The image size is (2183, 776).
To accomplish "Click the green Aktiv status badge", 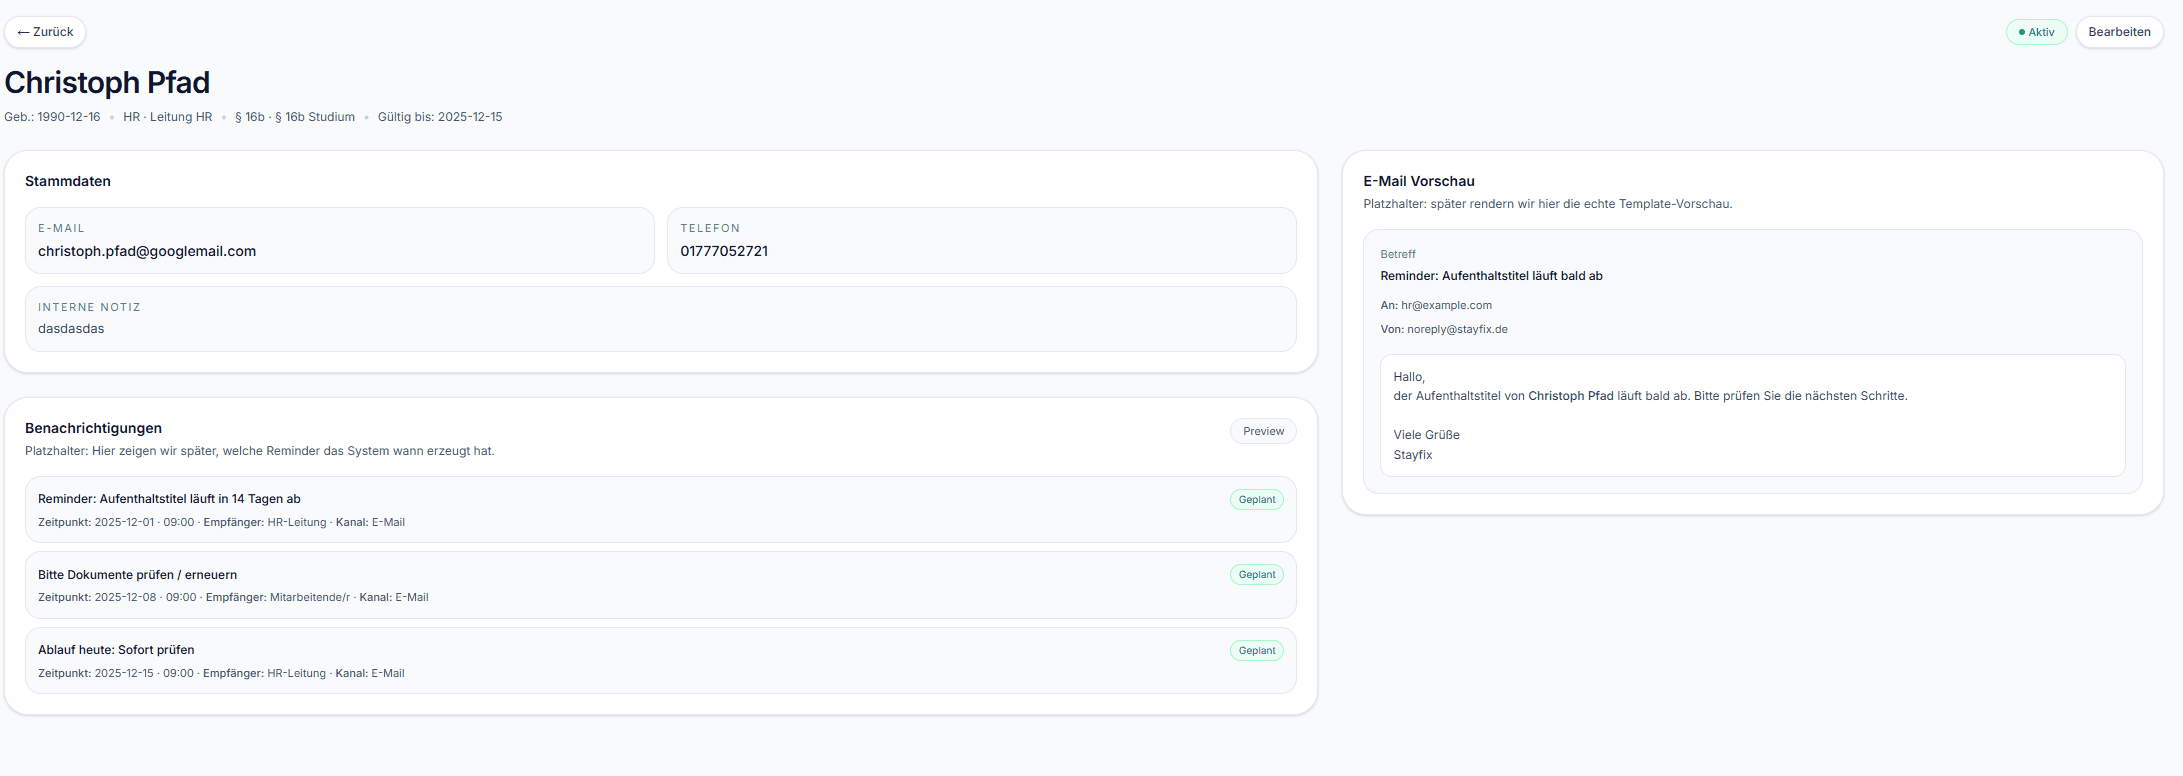I will tap(2036, 32).
